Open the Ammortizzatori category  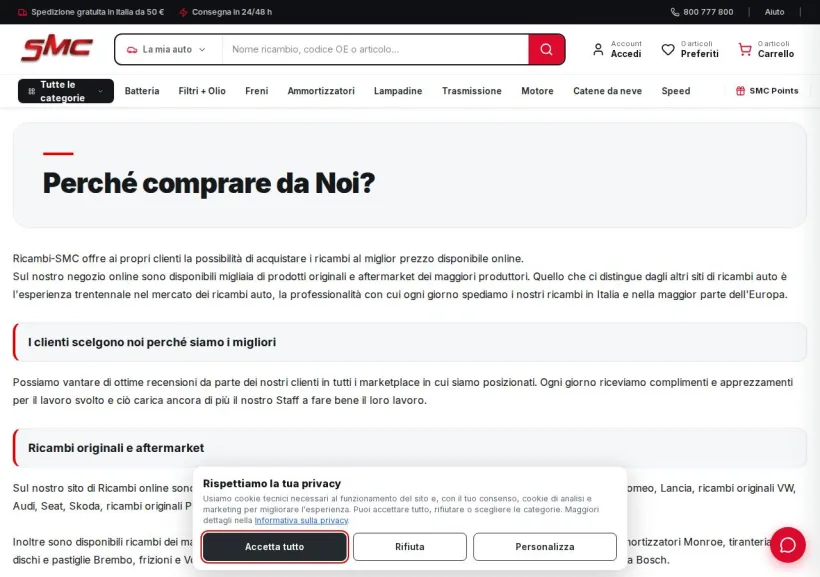click(321, 91)
